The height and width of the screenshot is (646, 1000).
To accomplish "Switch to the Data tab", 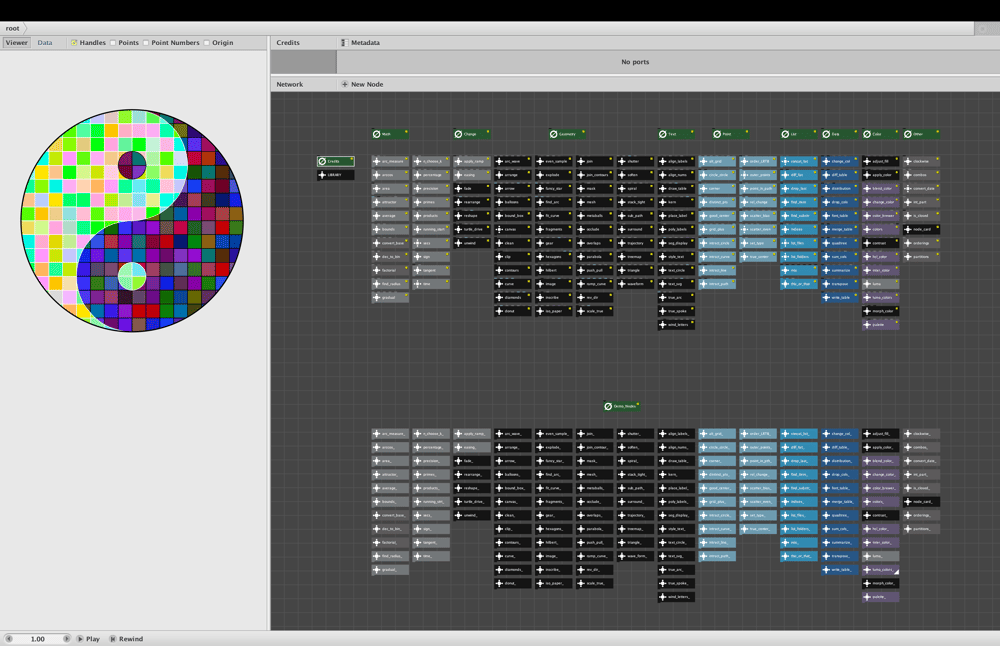I will pyautogui.click(x=45, y=43).
